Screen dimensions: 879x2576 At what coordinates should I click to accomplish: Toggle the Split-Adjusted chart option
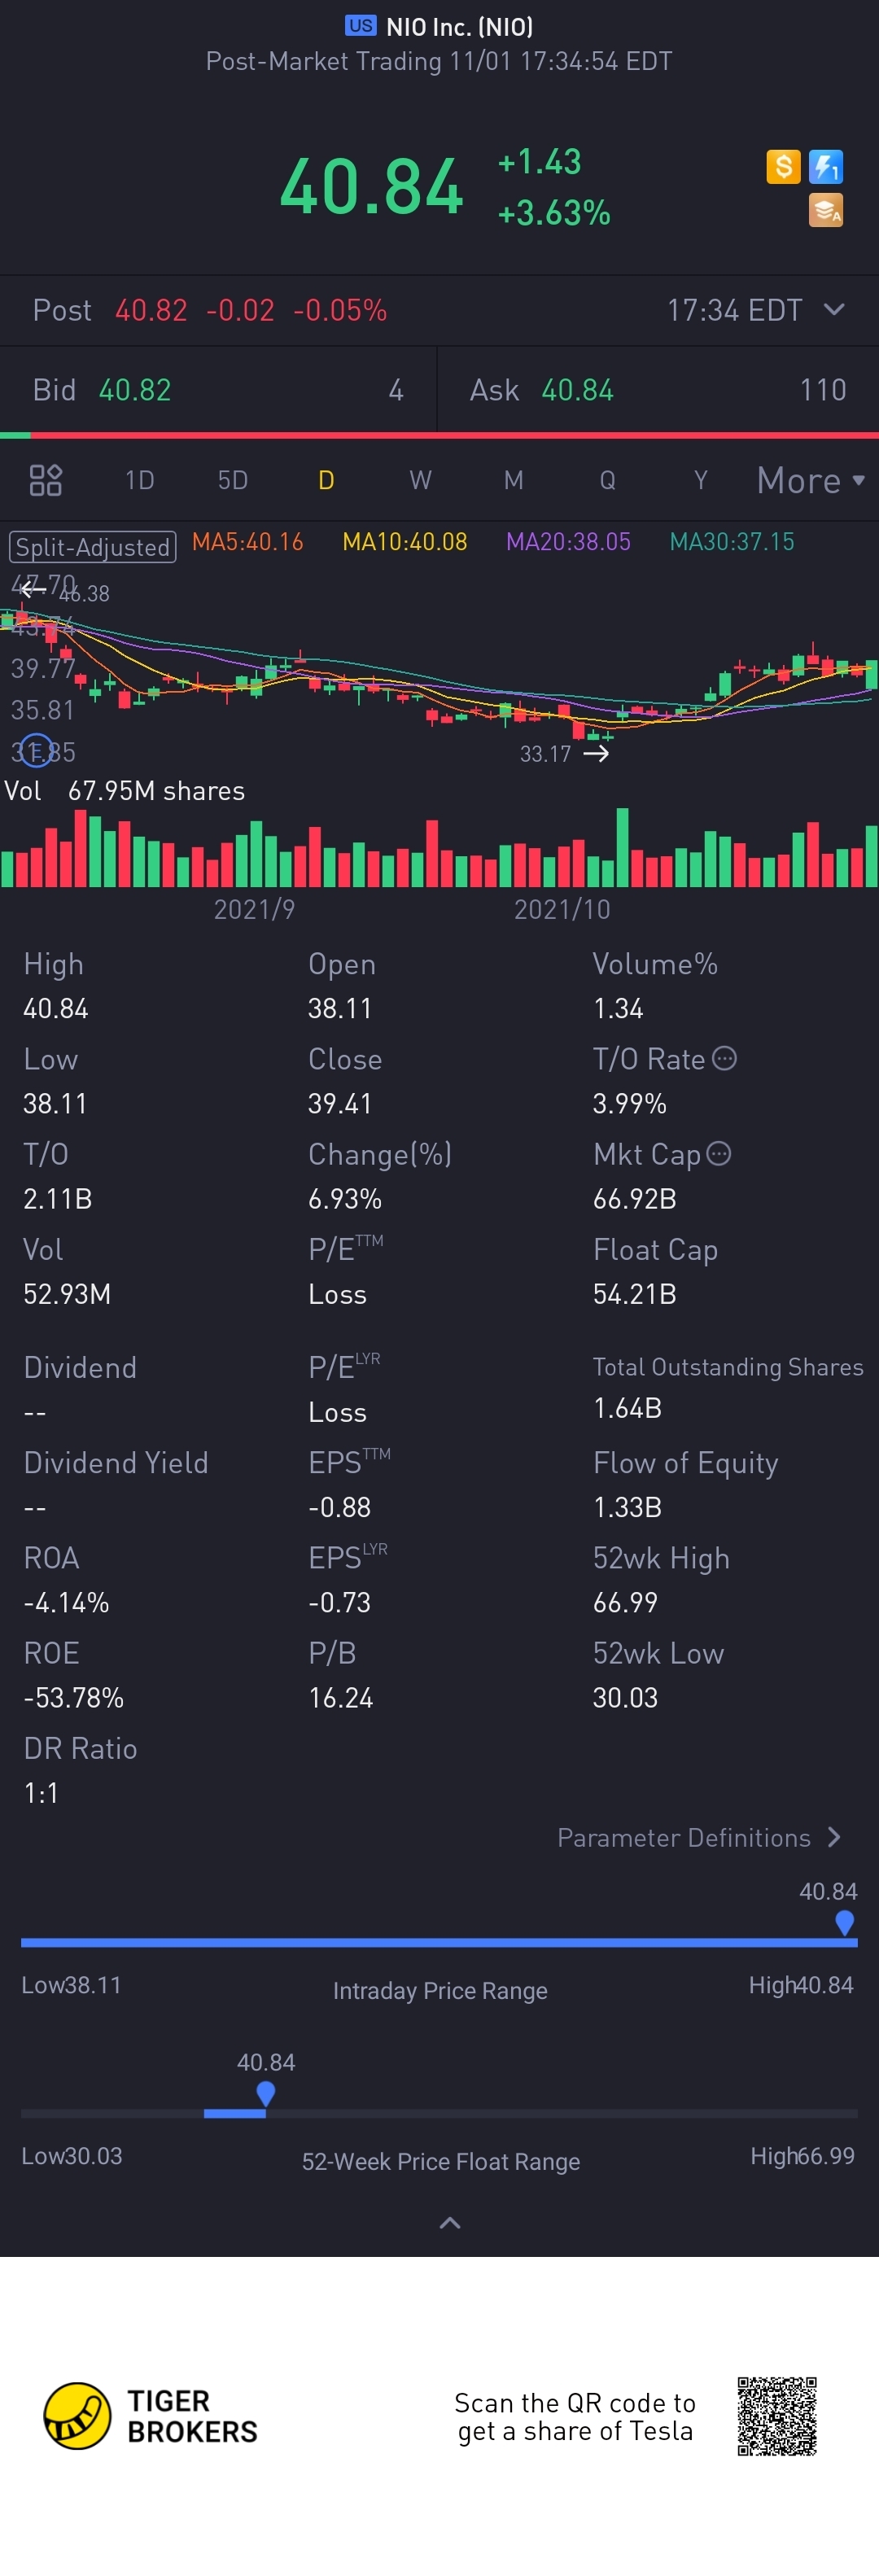93,546
